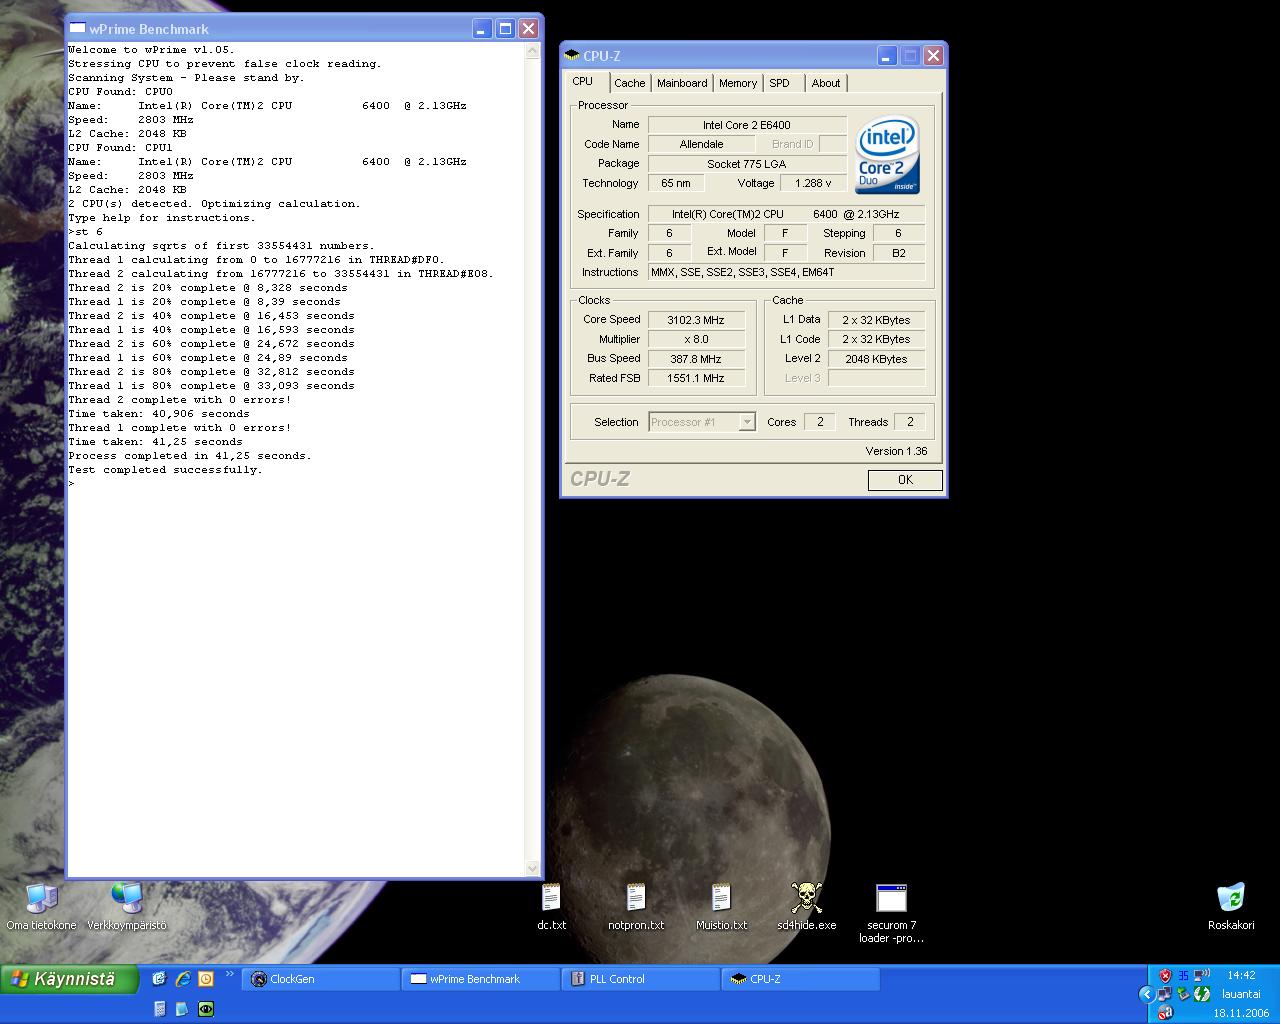
Task: Switch to the Mainboard tab in CPU-Z
Action: pyautogui.click(x=682, y=83)
